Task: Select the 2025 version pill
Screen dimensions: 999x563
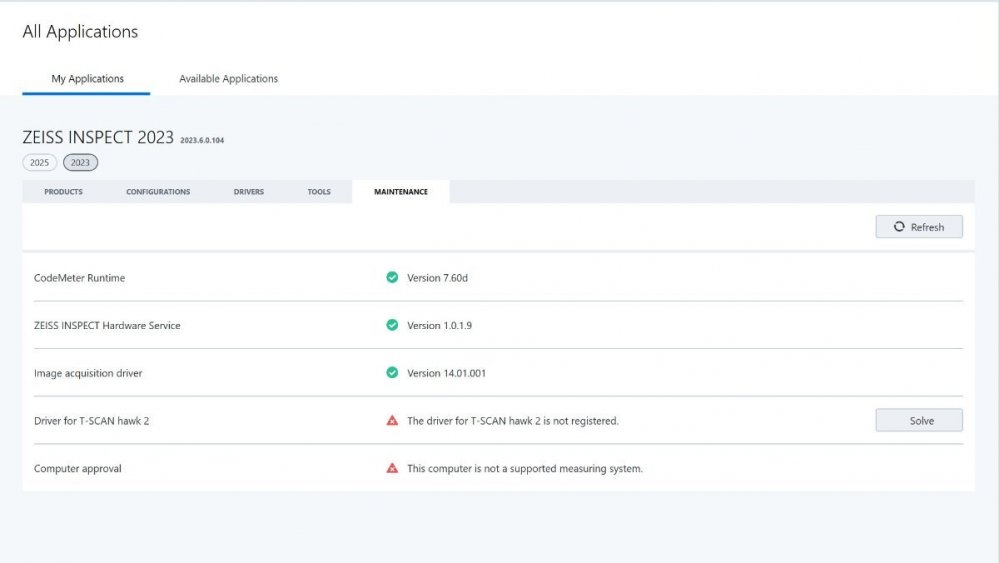Action: click(x=39, y=162)
